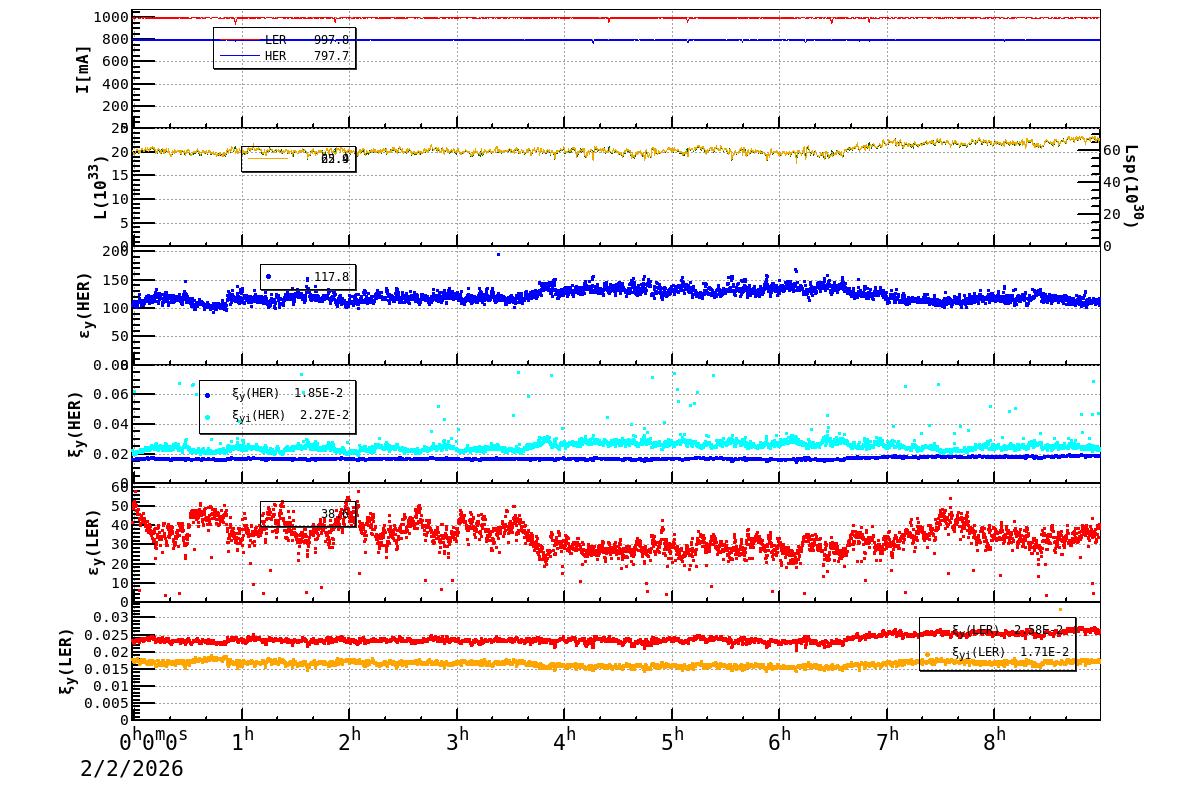Click the '40' tick on Lsp right axis
The height and width of the screenshot is (798, 1200).
pyautogui.click(x=1111, y=182)
